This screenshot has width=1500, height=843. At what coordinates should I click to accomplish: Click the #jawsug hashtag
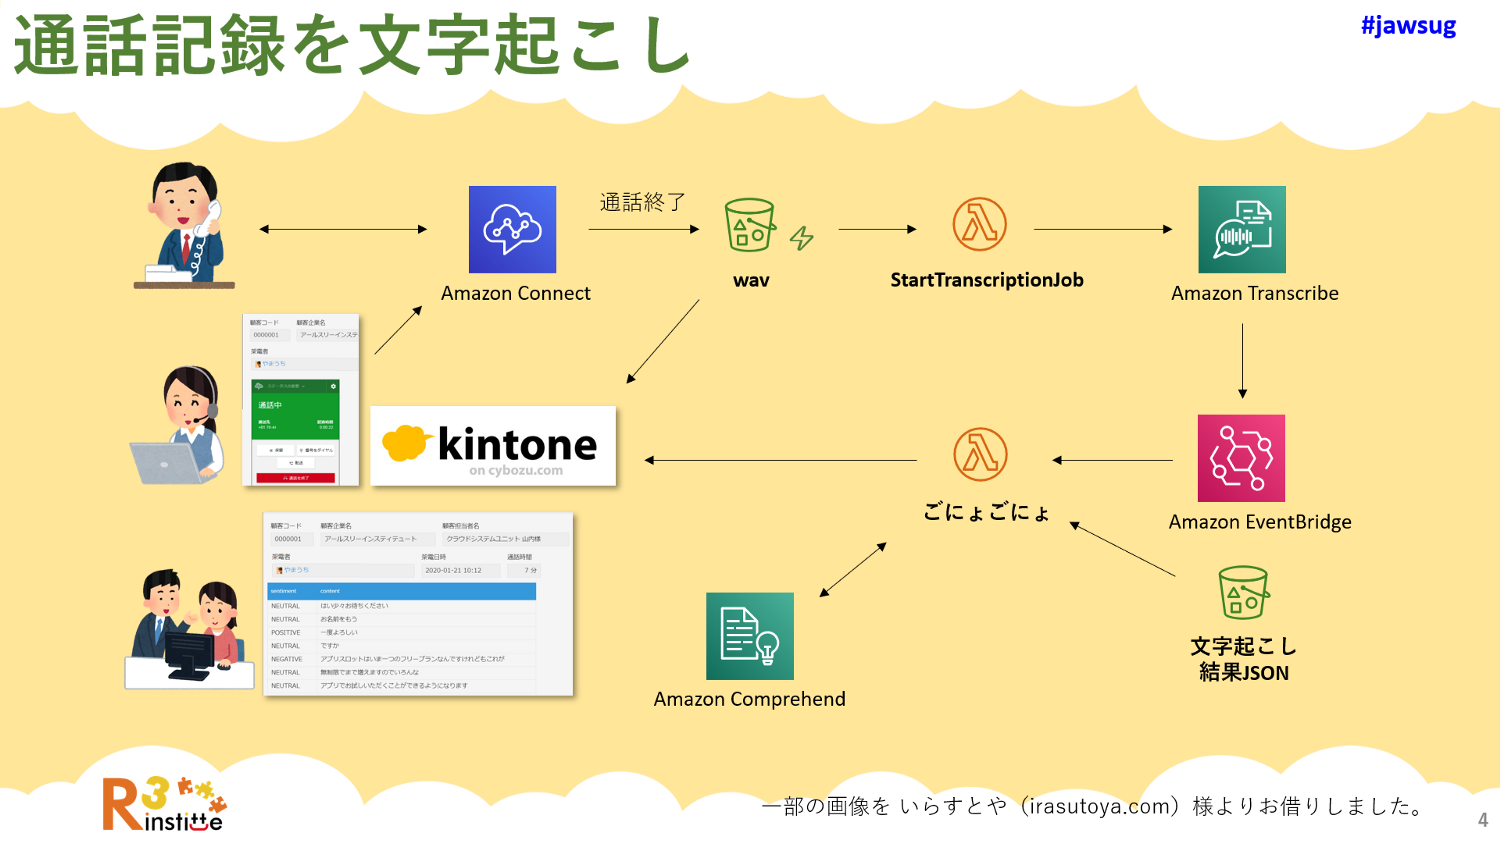(x=1408, y=26)
